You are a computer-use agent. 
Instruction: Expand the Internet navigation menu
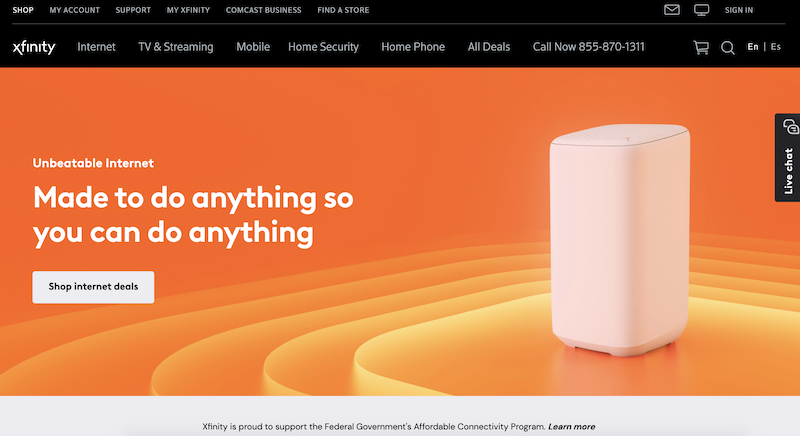(x=96, y=47)
